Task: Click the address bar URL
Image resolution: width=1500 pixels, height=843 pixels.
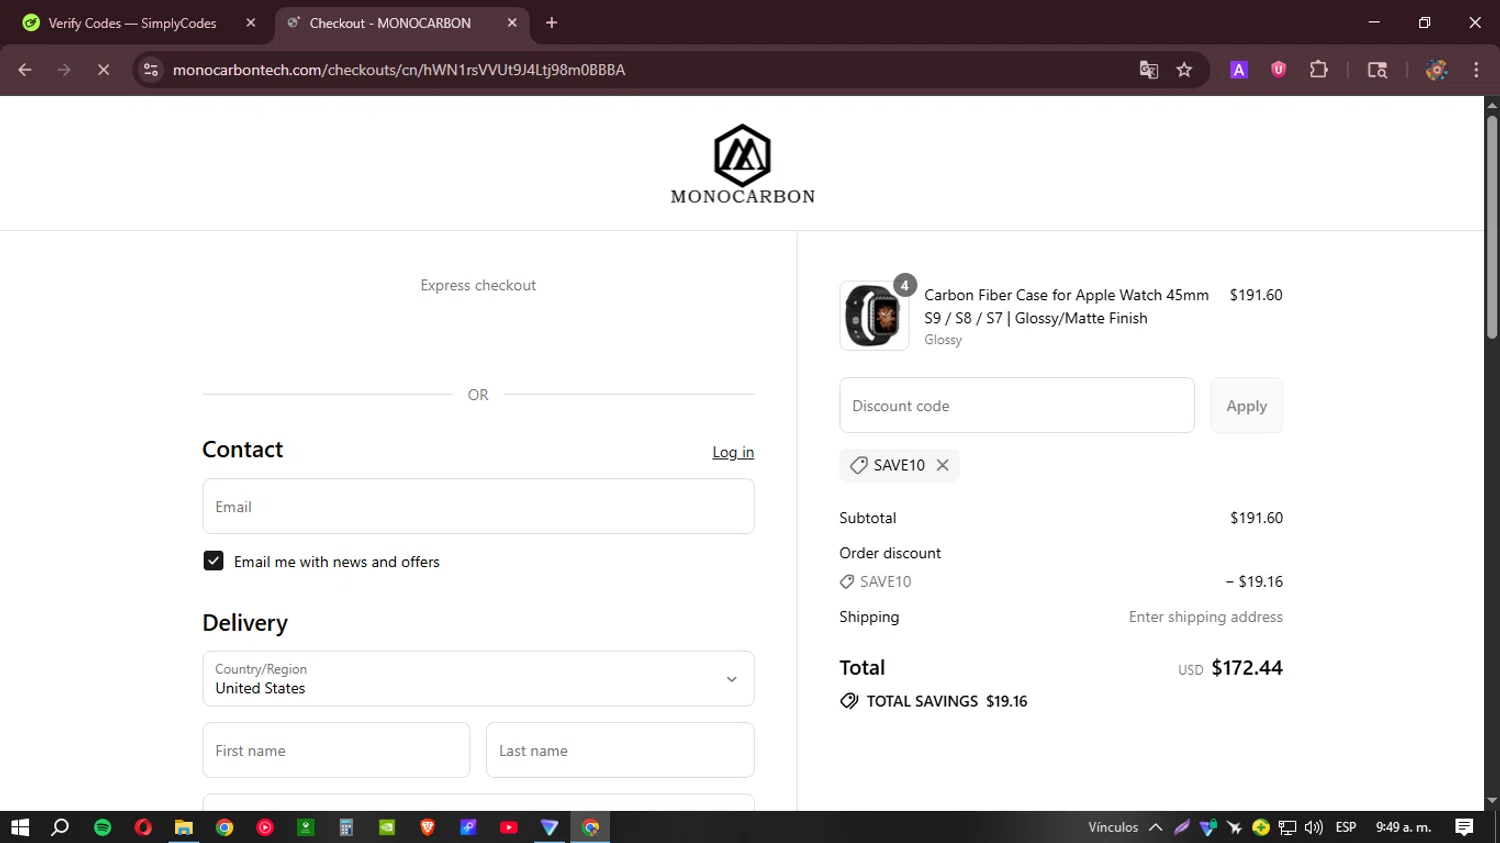Action: tap(399, 70)
